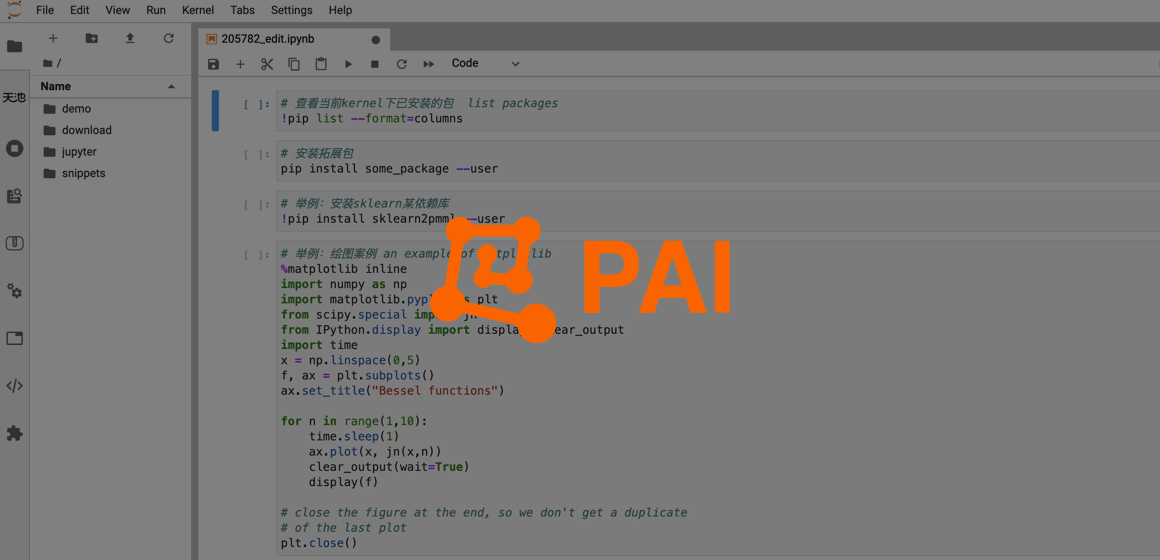1160x560 pixels.
Task: Click the "import numpy as np" line
Action: click(x=343, y=284)
